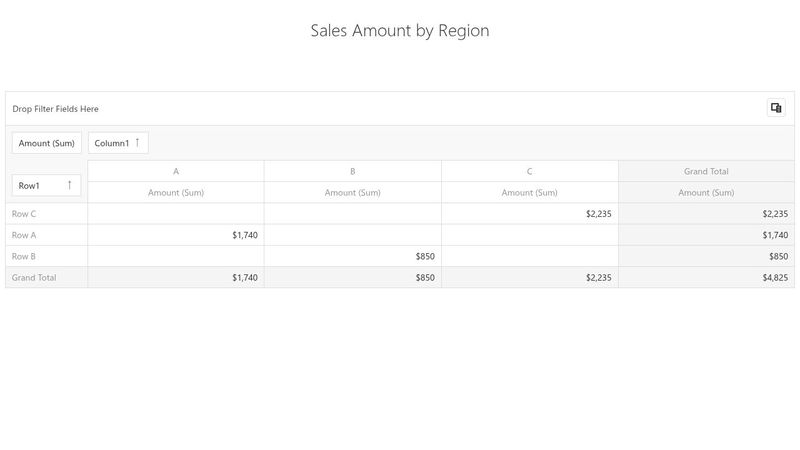Click the Row1 field chip label

click(x=30, y=185)
